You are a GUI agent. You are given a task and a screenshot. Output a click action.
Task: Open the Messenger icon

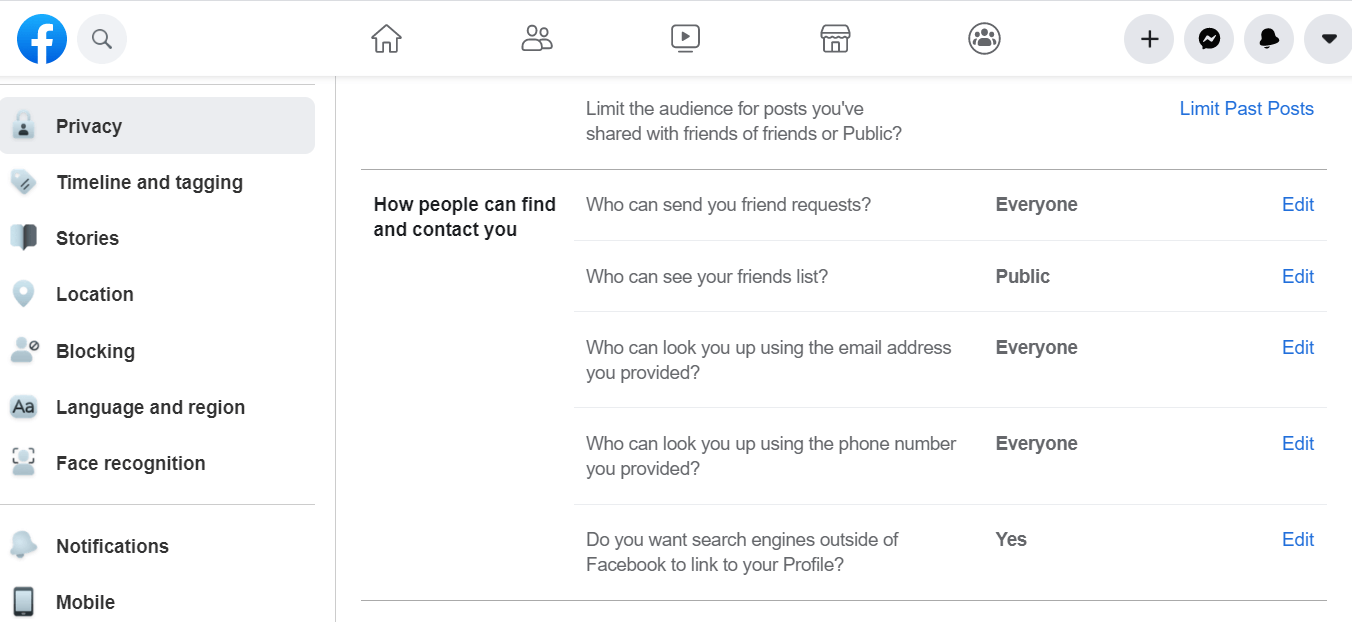coord(1209,39)
